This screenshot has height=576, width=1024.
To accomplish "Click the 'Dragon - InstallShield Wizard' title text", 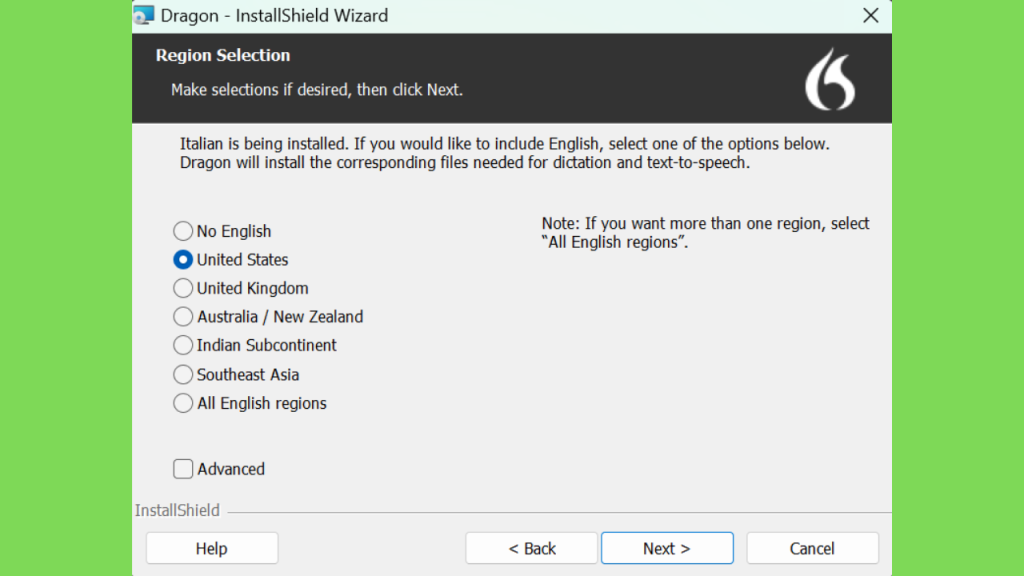I will (x=274, y=15).
